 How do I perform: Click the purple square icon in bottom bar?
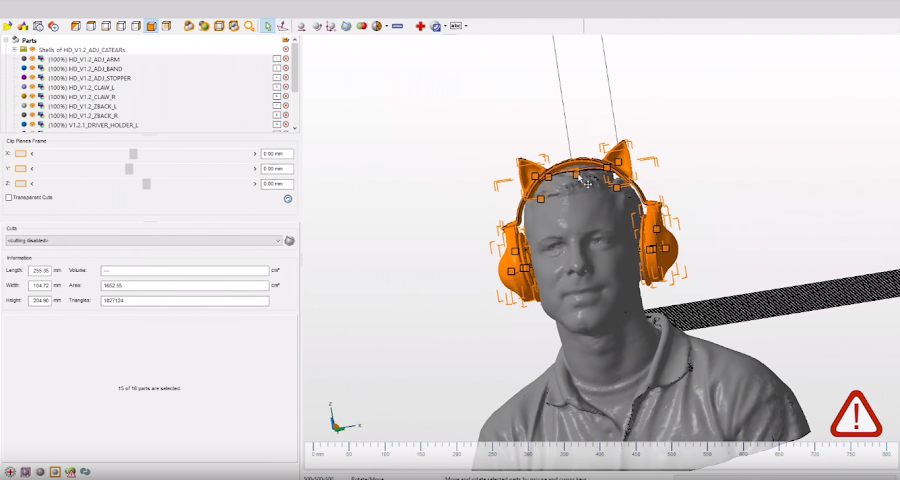click(x=25, y=472)
